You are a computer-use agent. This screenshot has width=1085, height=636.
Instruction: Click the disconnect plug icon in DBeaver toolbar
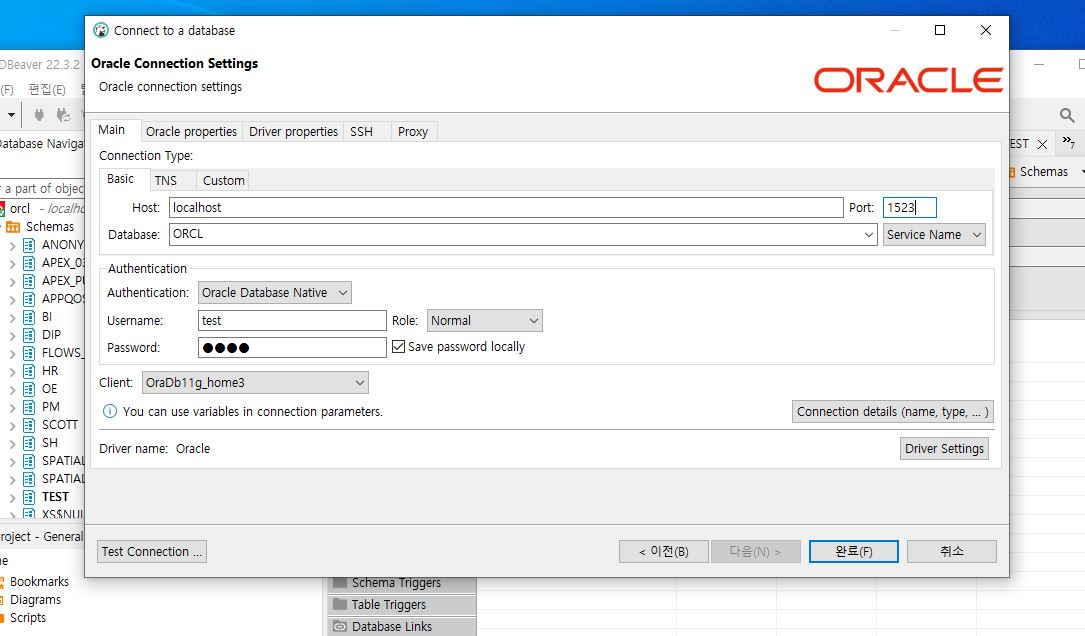click(x=64, y=115)
